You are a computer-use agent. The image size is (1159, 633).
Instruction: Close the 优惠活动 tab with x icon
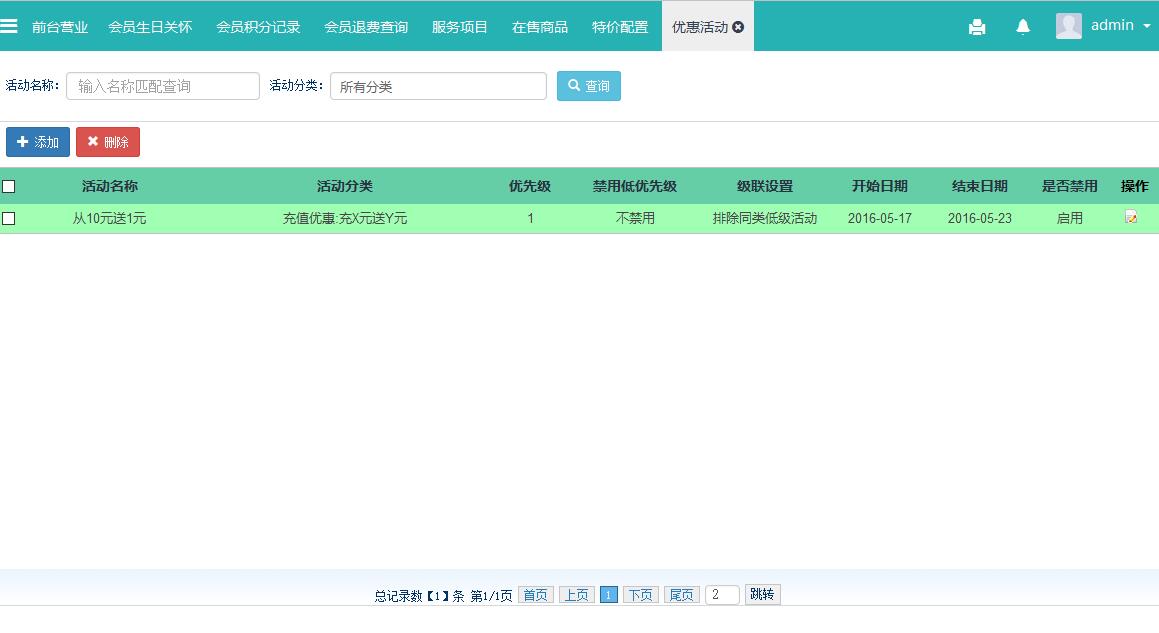738,27
